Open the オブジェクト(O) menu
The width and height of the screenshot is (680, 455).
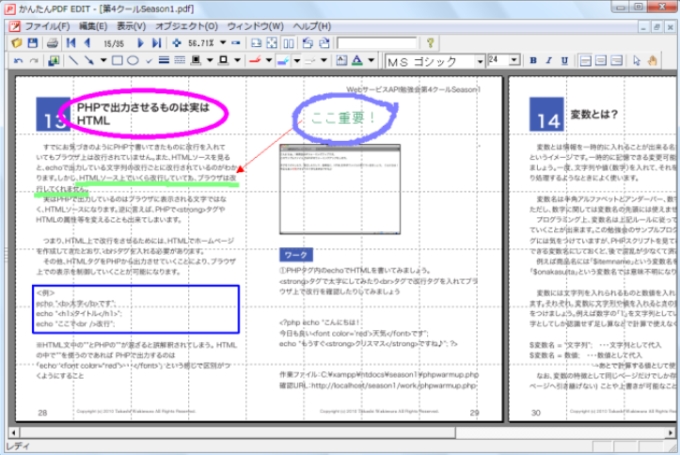click(x=186, y=26)
